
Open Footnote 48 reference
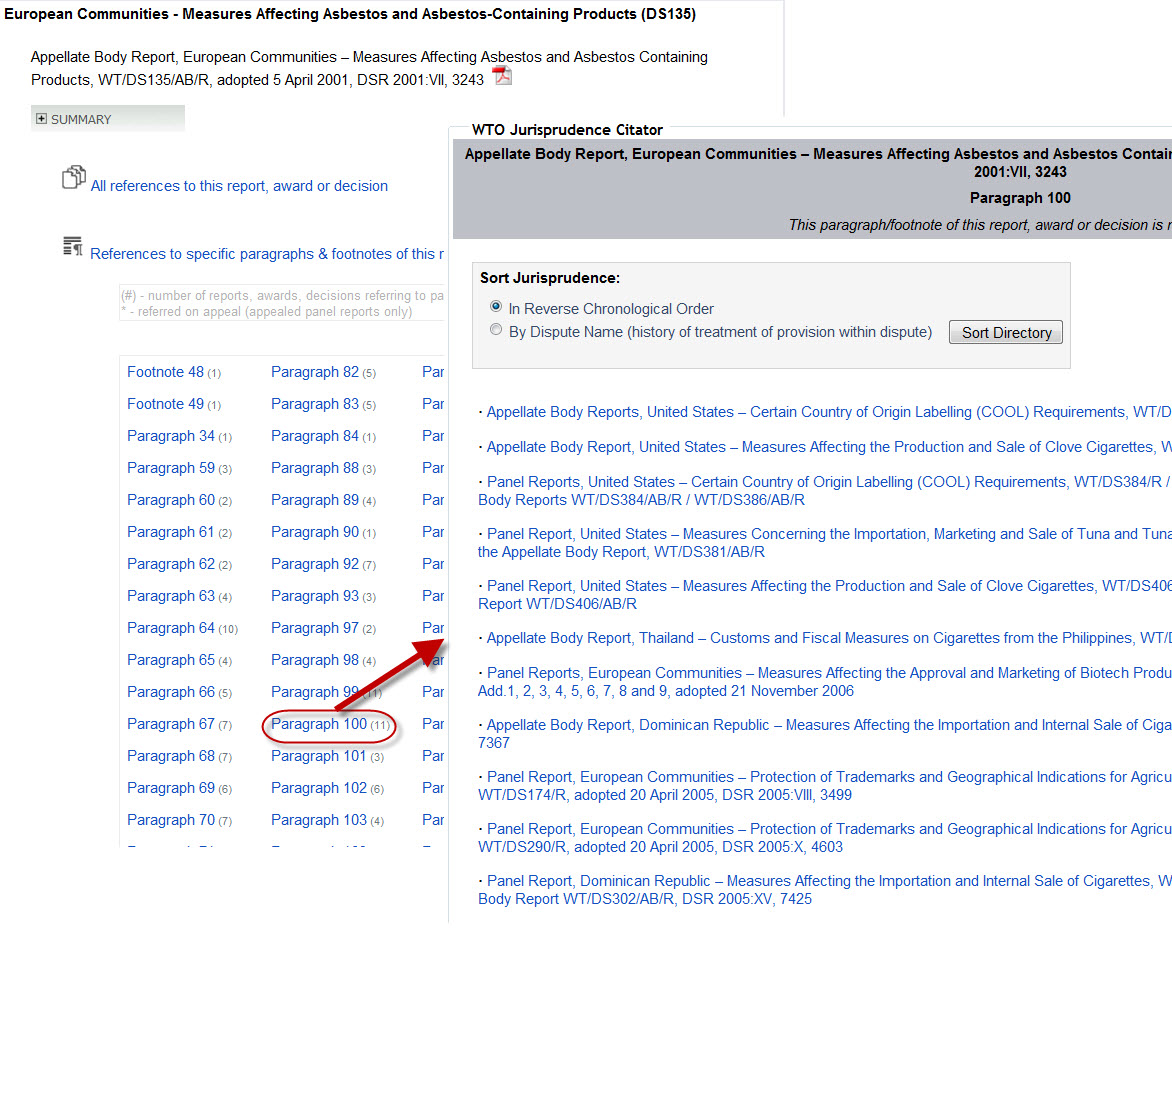pyautogui.click(x=165, y=372)
